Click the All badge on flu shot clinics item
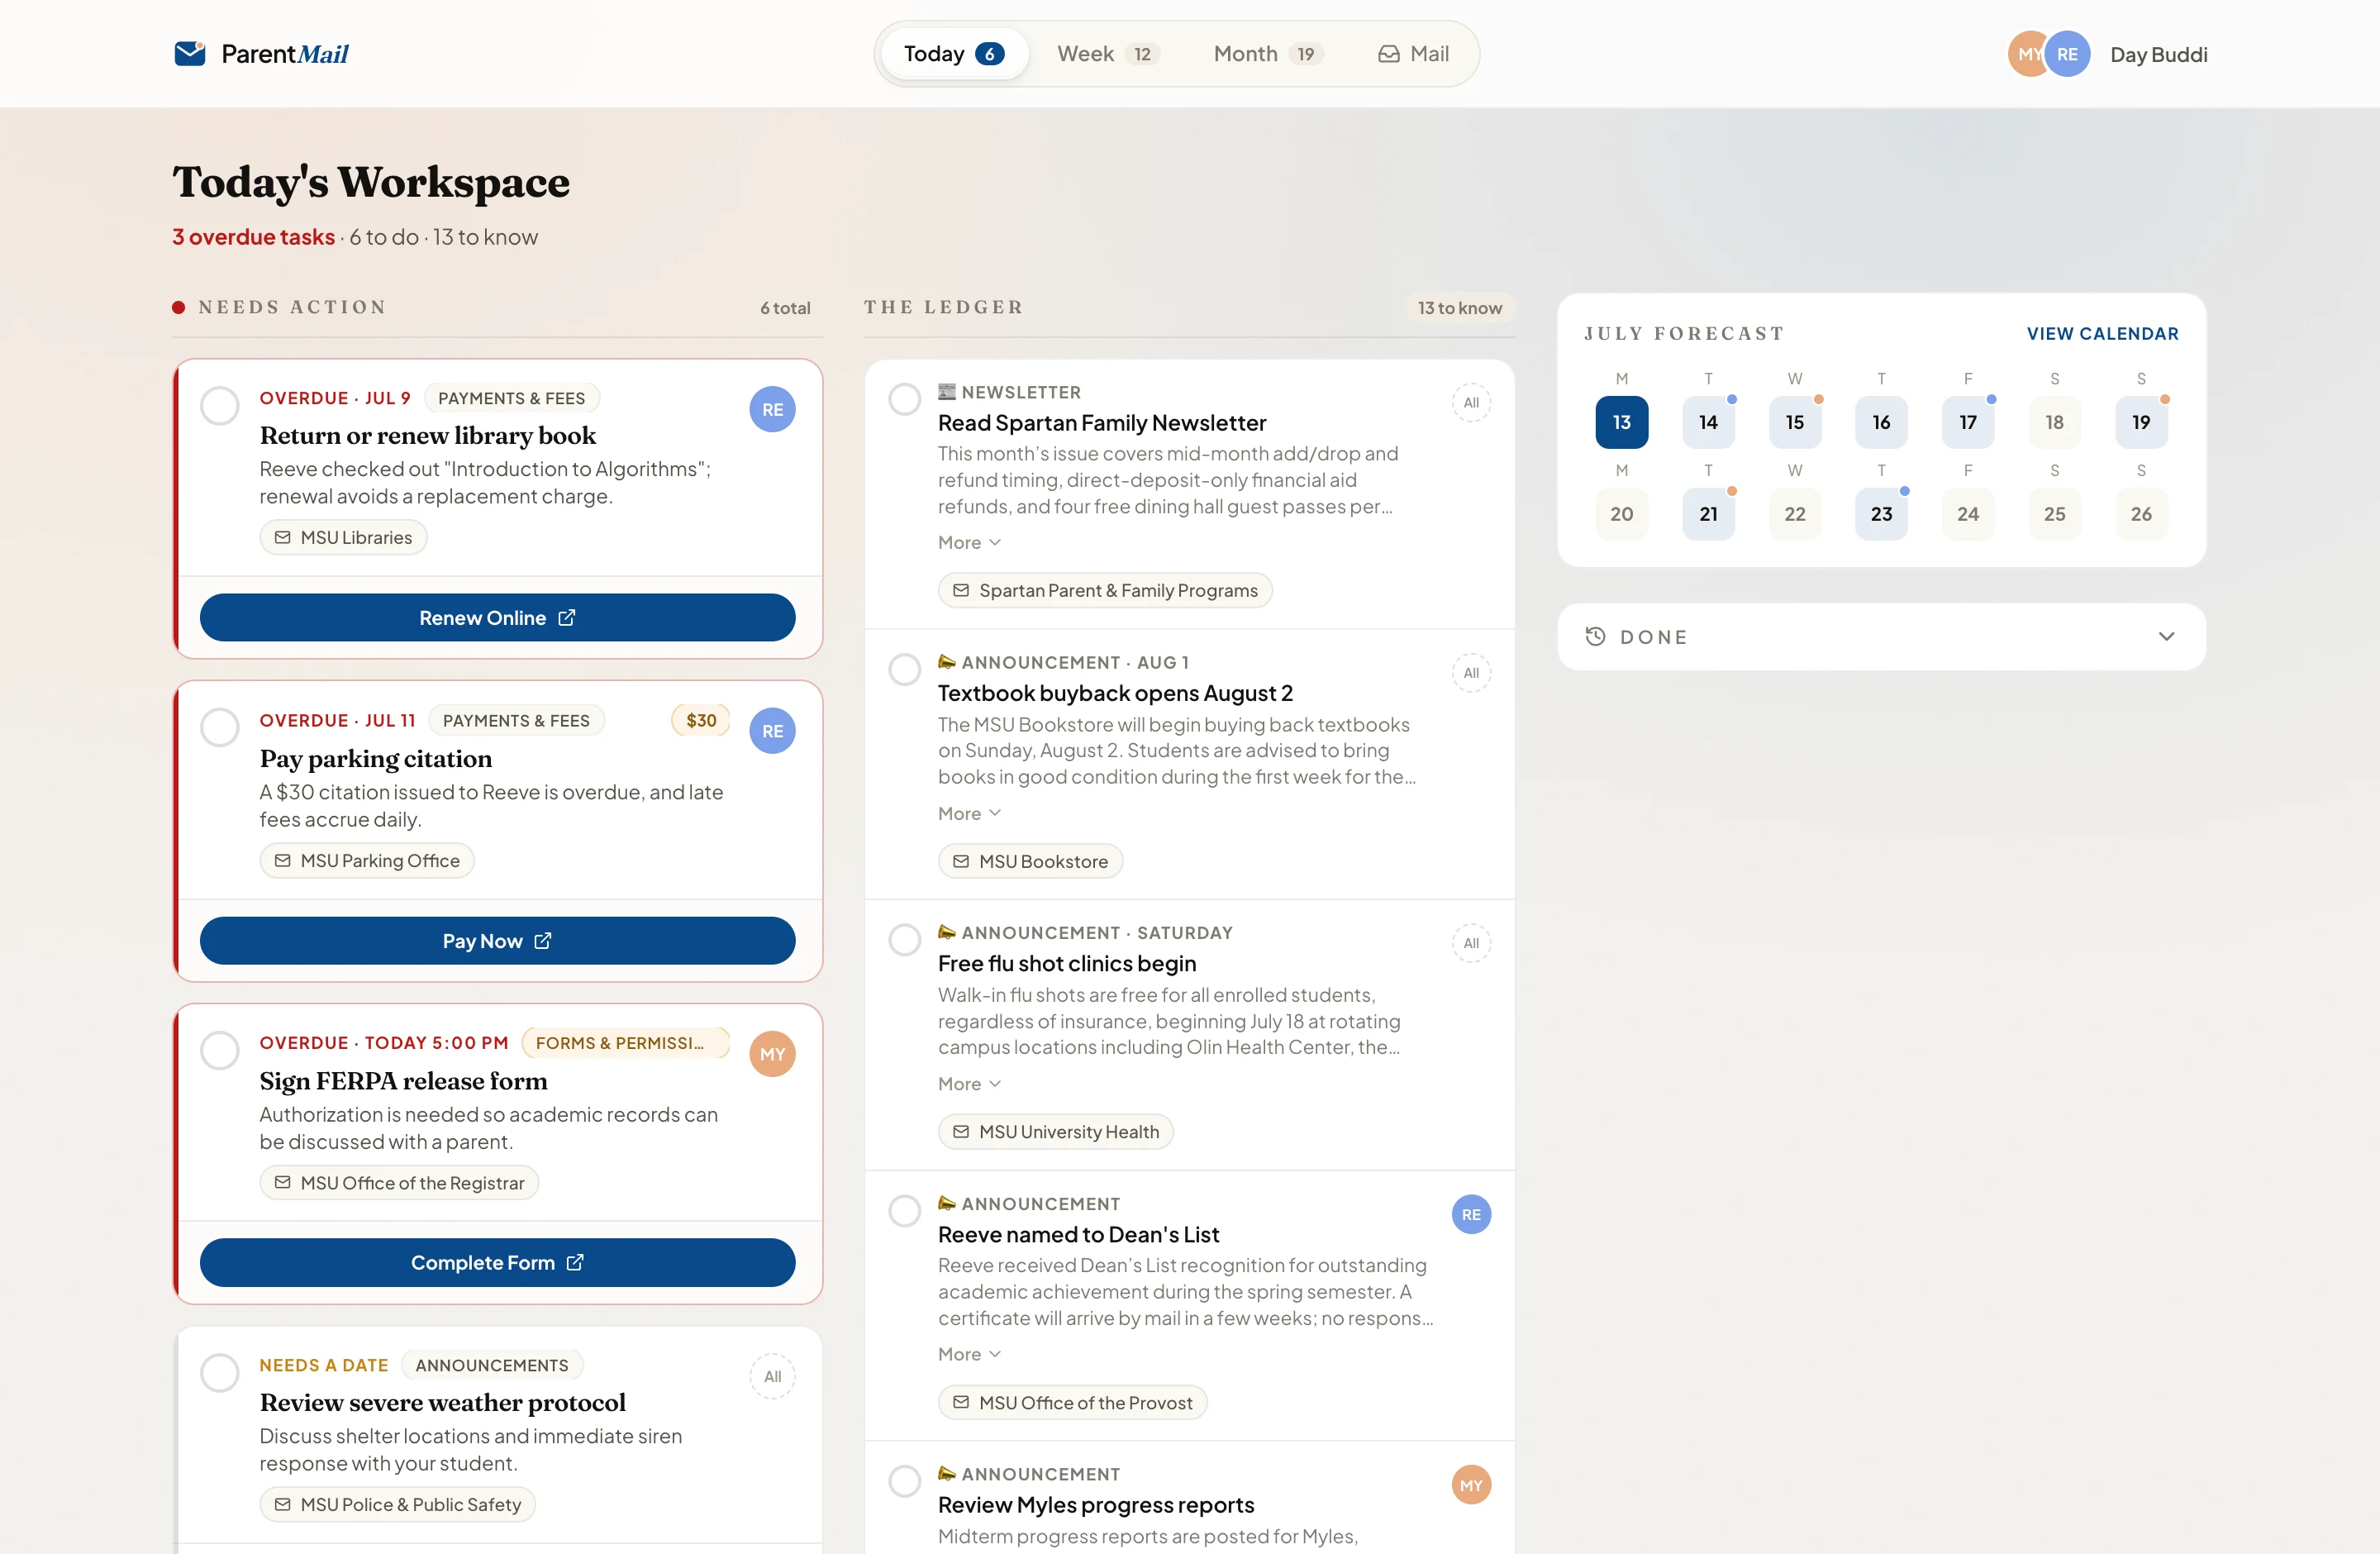 point(1471,943)
